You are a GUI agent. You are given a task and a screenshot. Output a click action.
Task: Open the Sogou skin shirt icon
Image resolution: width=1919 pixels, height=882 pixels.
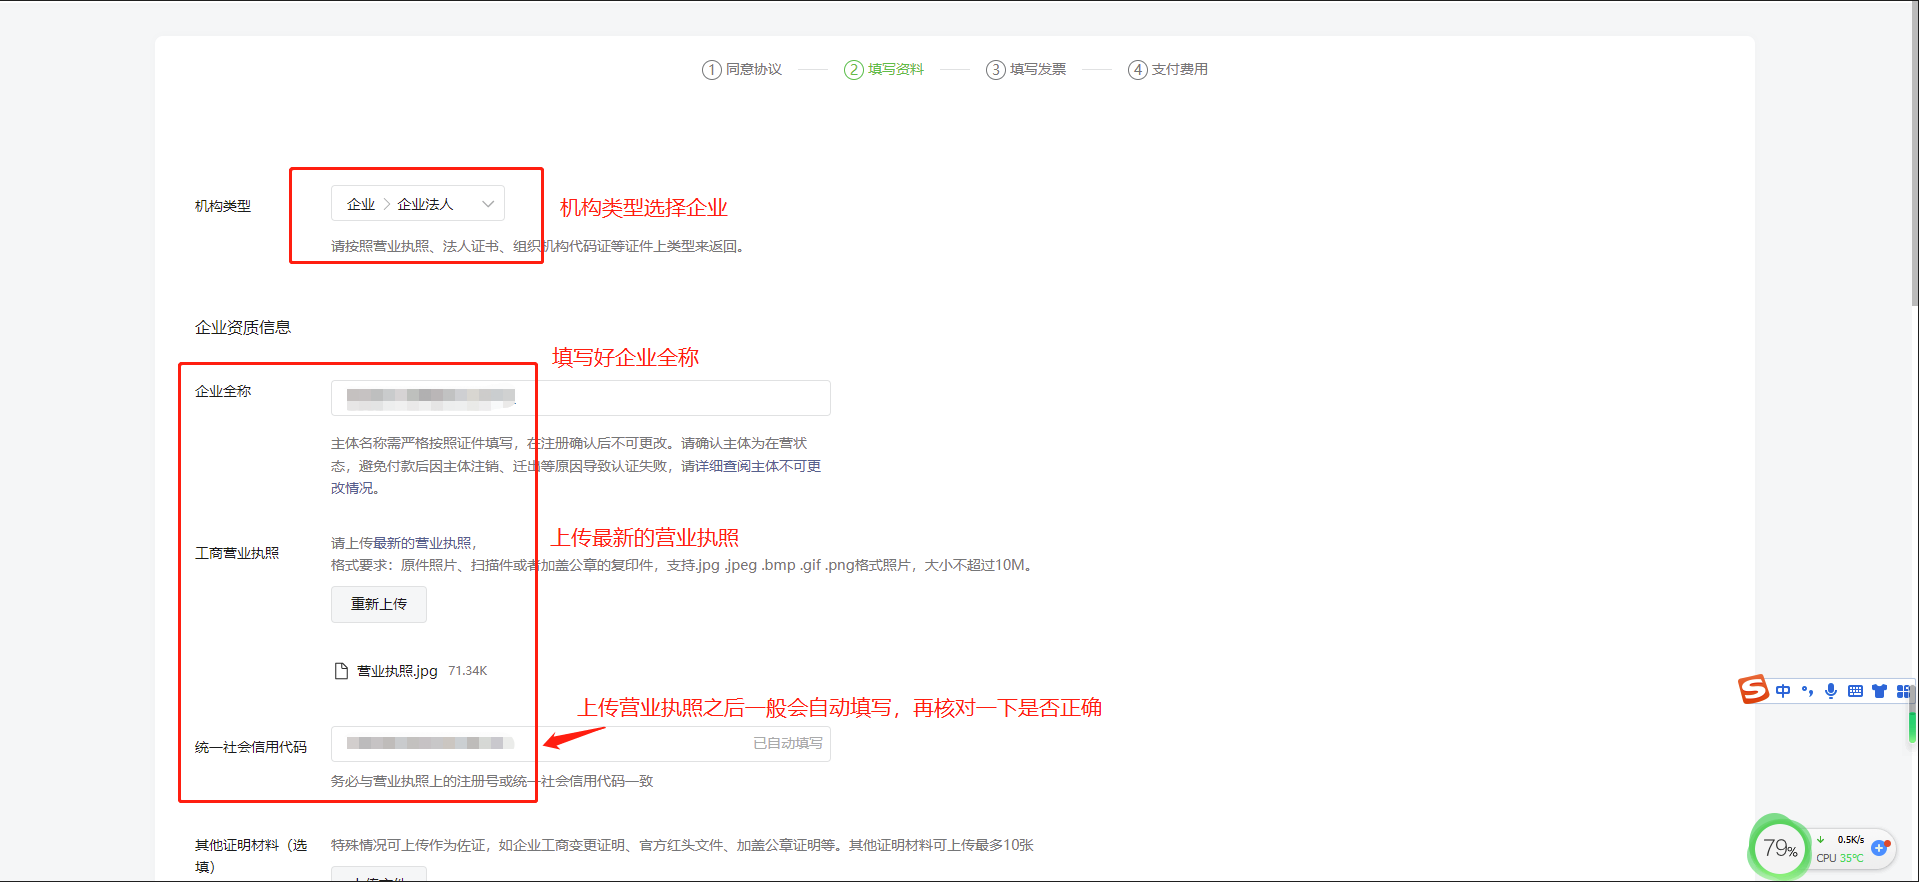point(1879,691)
